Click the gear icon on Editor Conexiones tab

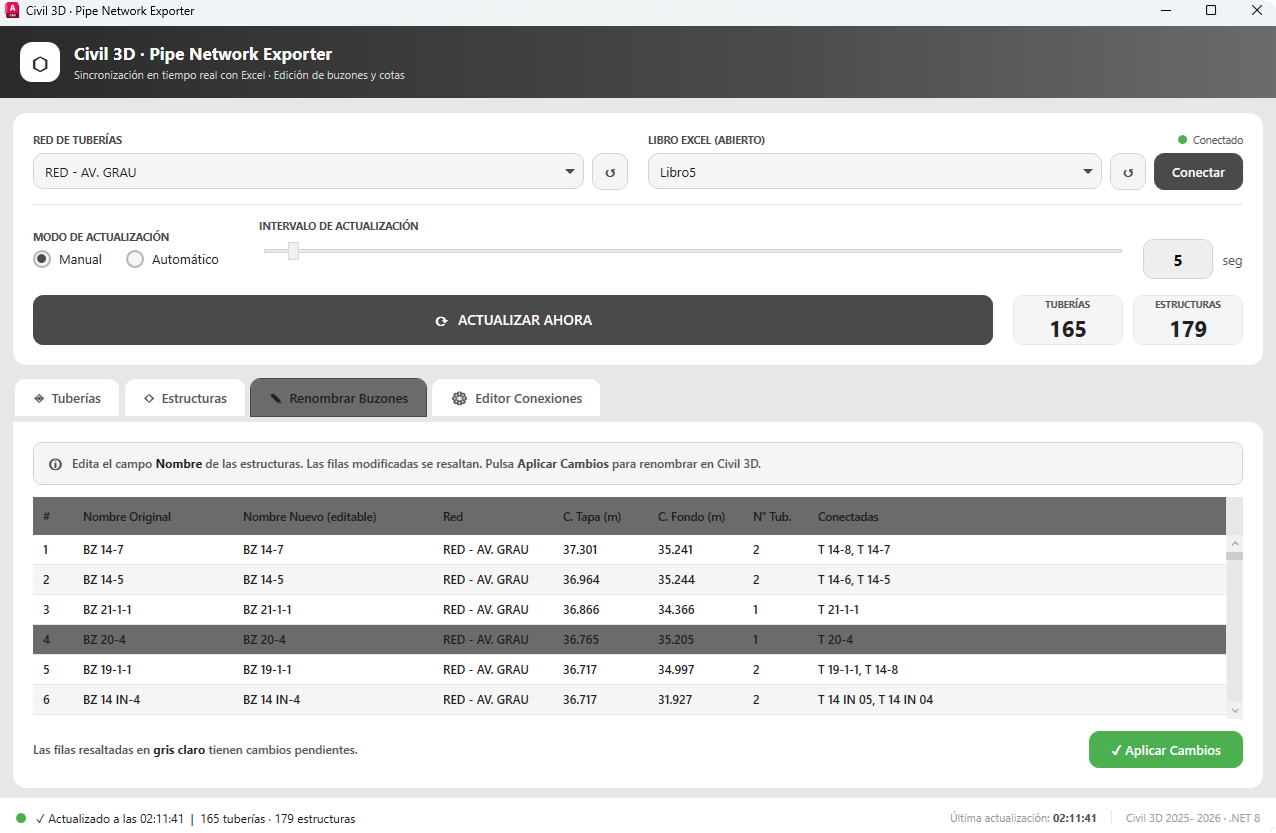point(460,398)
